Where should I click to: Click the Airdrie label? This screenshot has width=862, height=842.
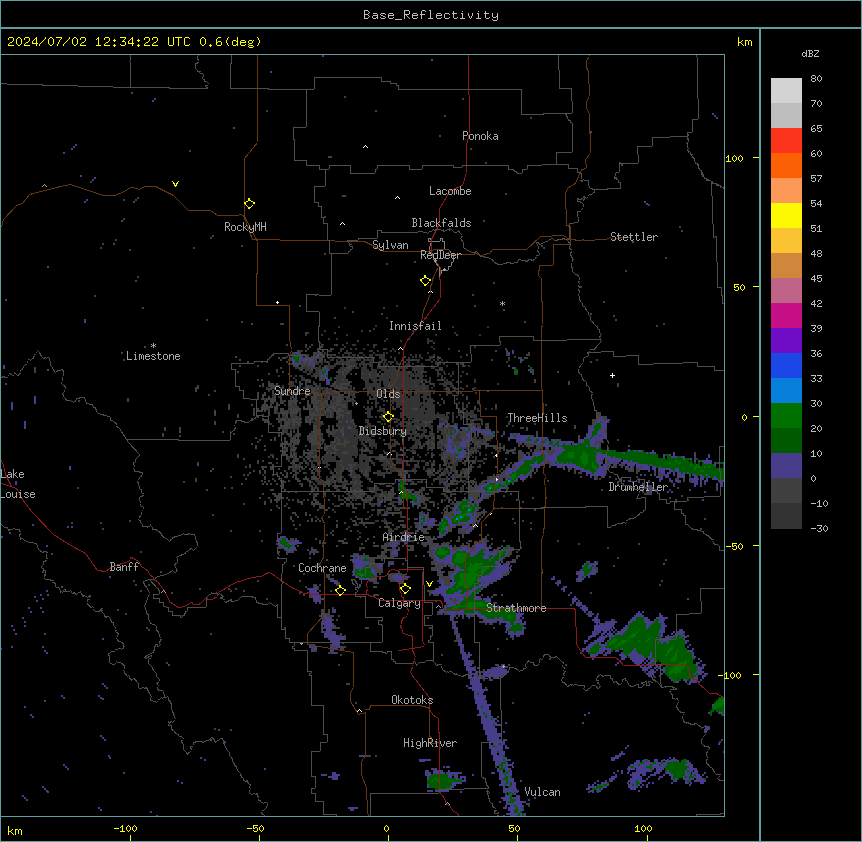coord(404,537)
